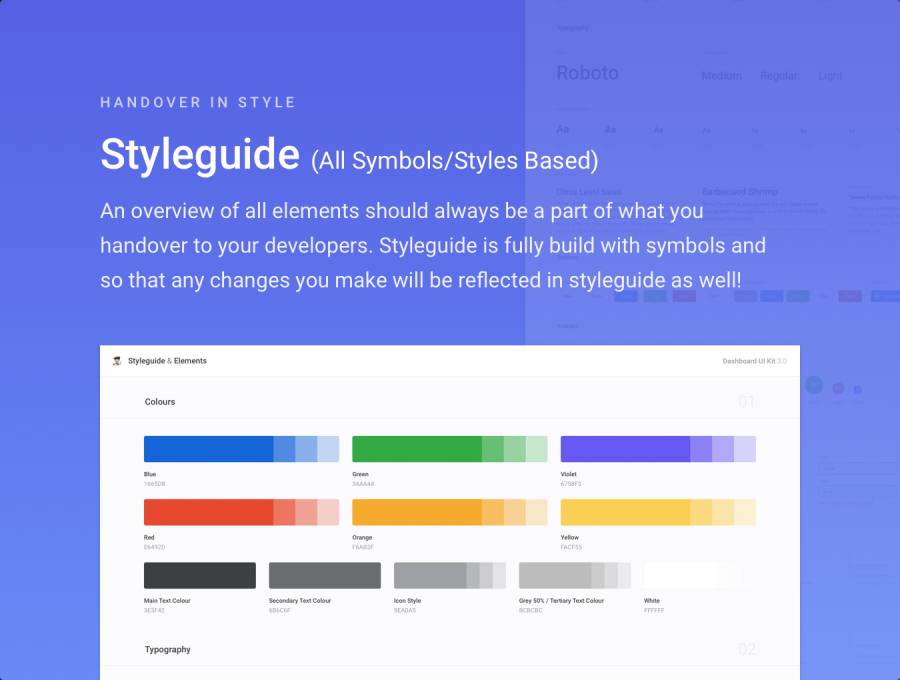Viewport: 900px width, 680px height.
Task: Choose the Icon Style grey swatch
Action: 430,575
